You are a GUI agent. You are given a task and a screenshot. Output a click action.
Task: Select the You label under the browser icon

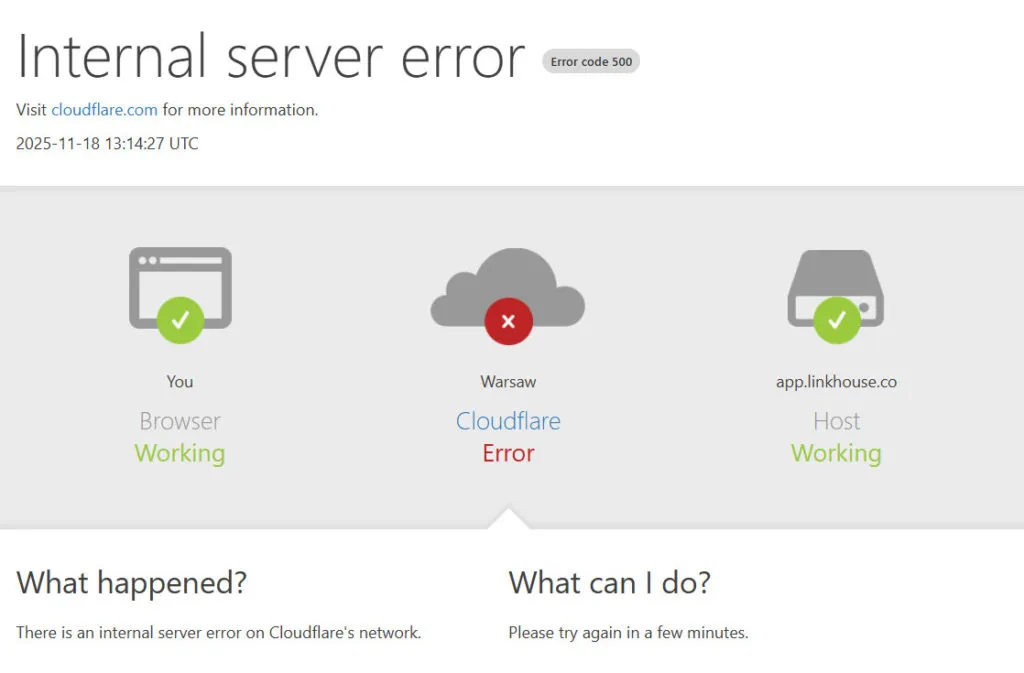[180, 381]
